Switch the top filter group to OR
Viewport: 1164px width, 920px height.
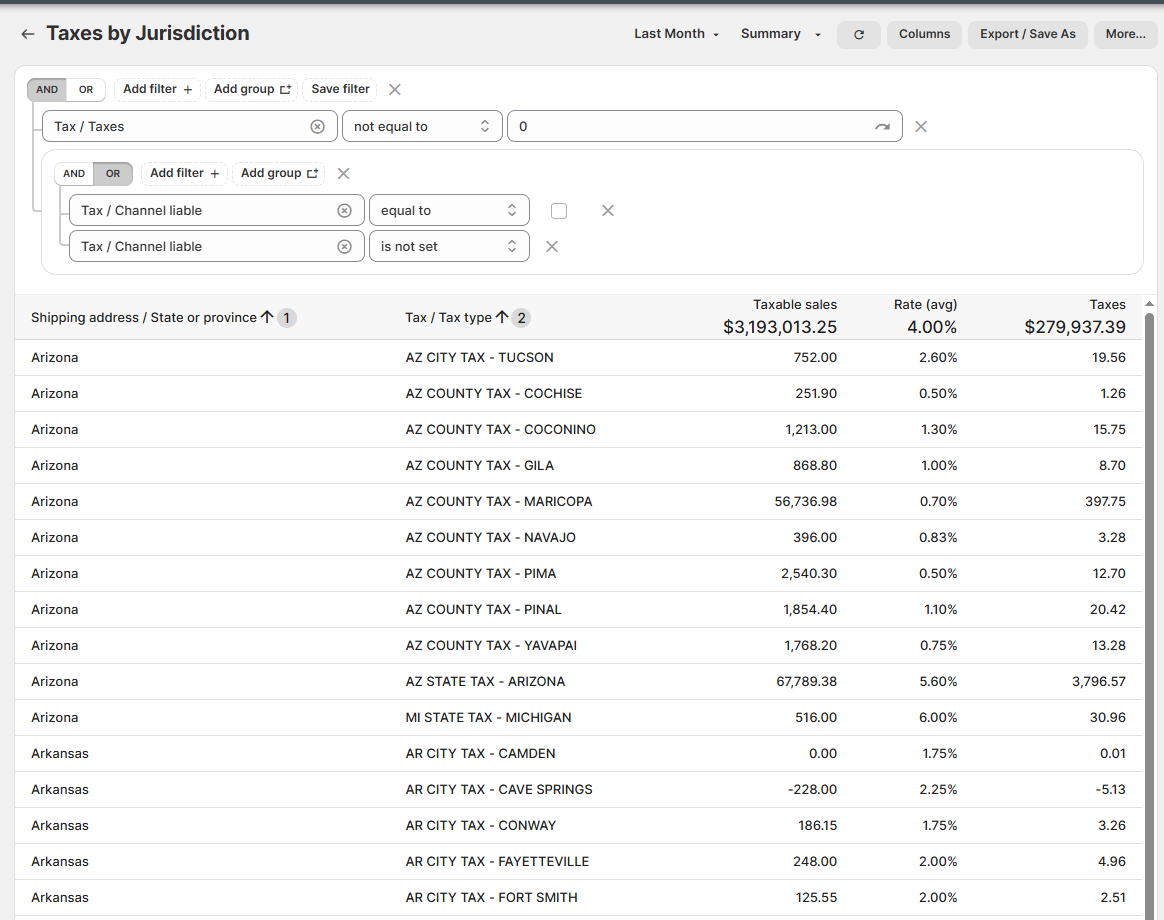(86, 90)
